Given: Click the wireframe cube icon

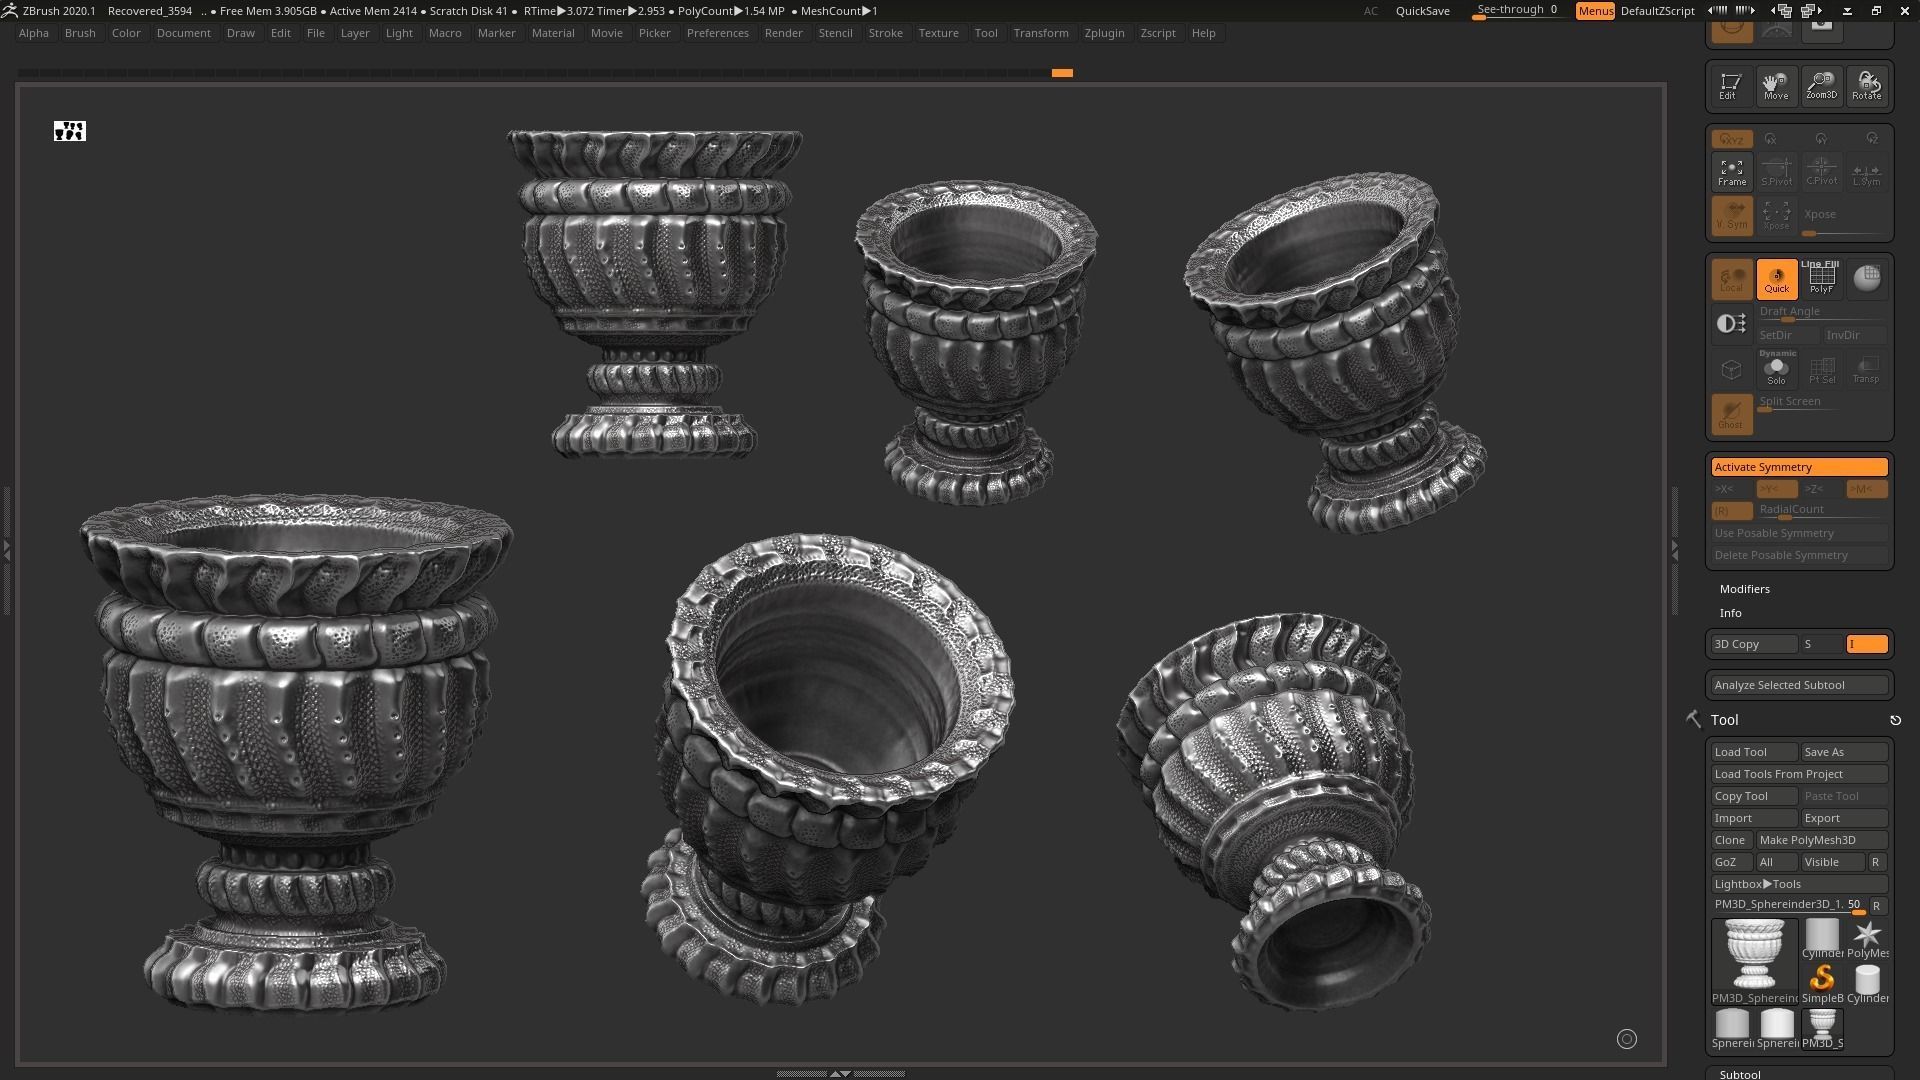Looking at the screenshot, I should (x=1731, y=370).
